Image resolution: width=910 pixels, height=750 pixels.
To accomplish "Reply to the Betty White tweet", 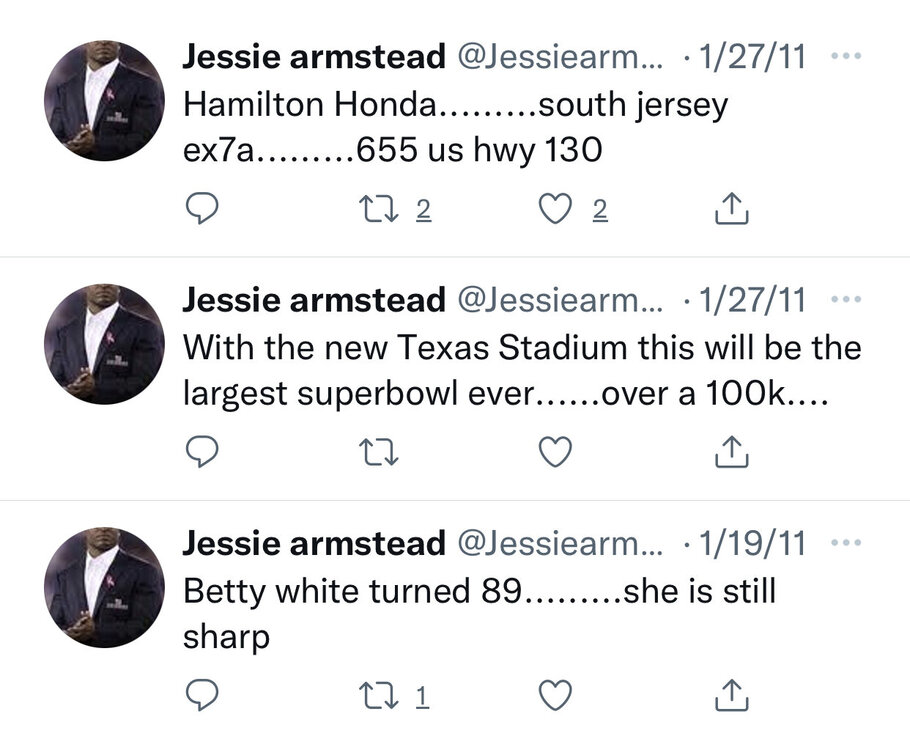I will pos(204,694).
